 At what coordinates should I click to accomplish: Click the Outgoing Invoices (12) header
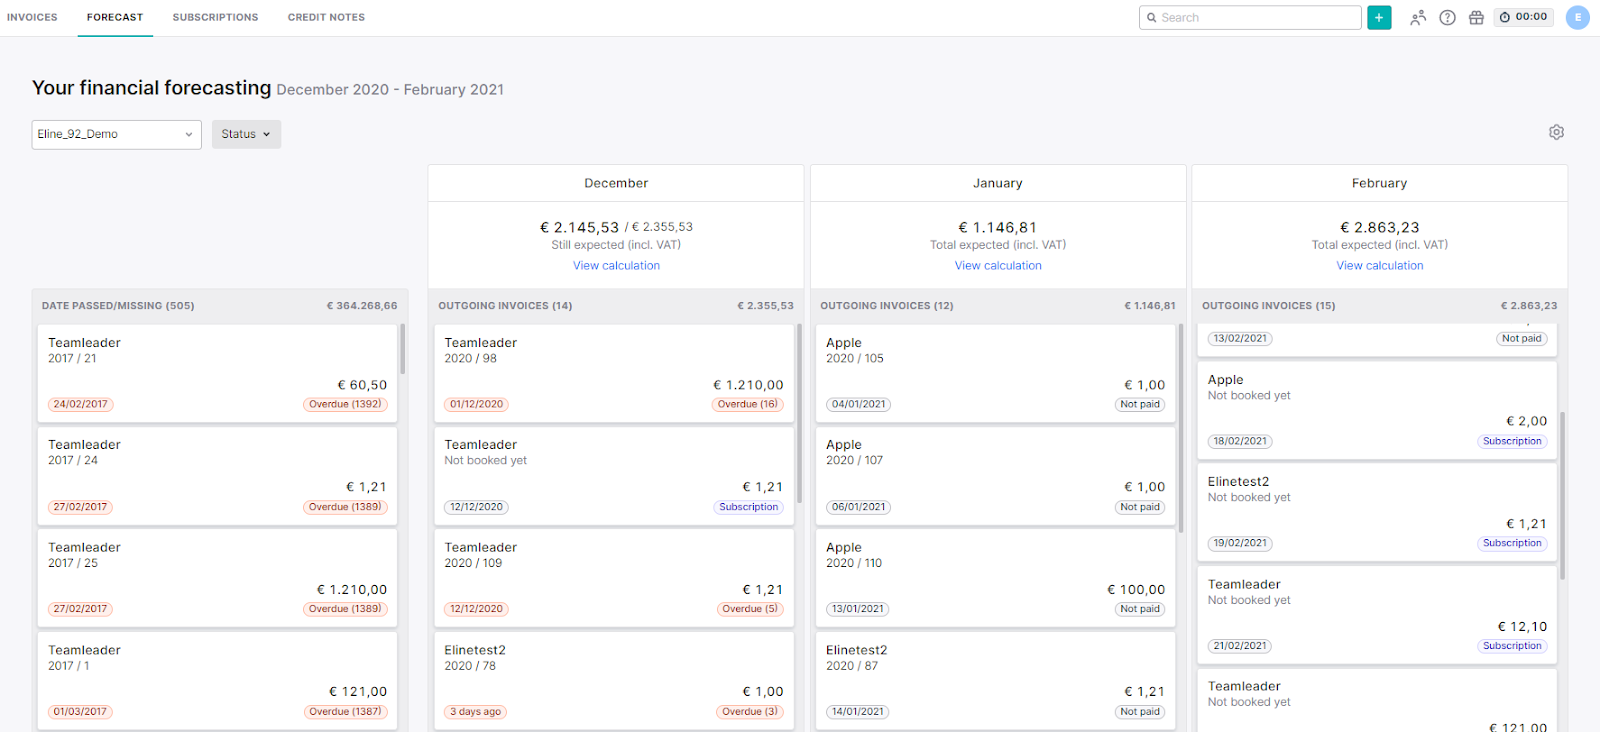tap(887, 306)
